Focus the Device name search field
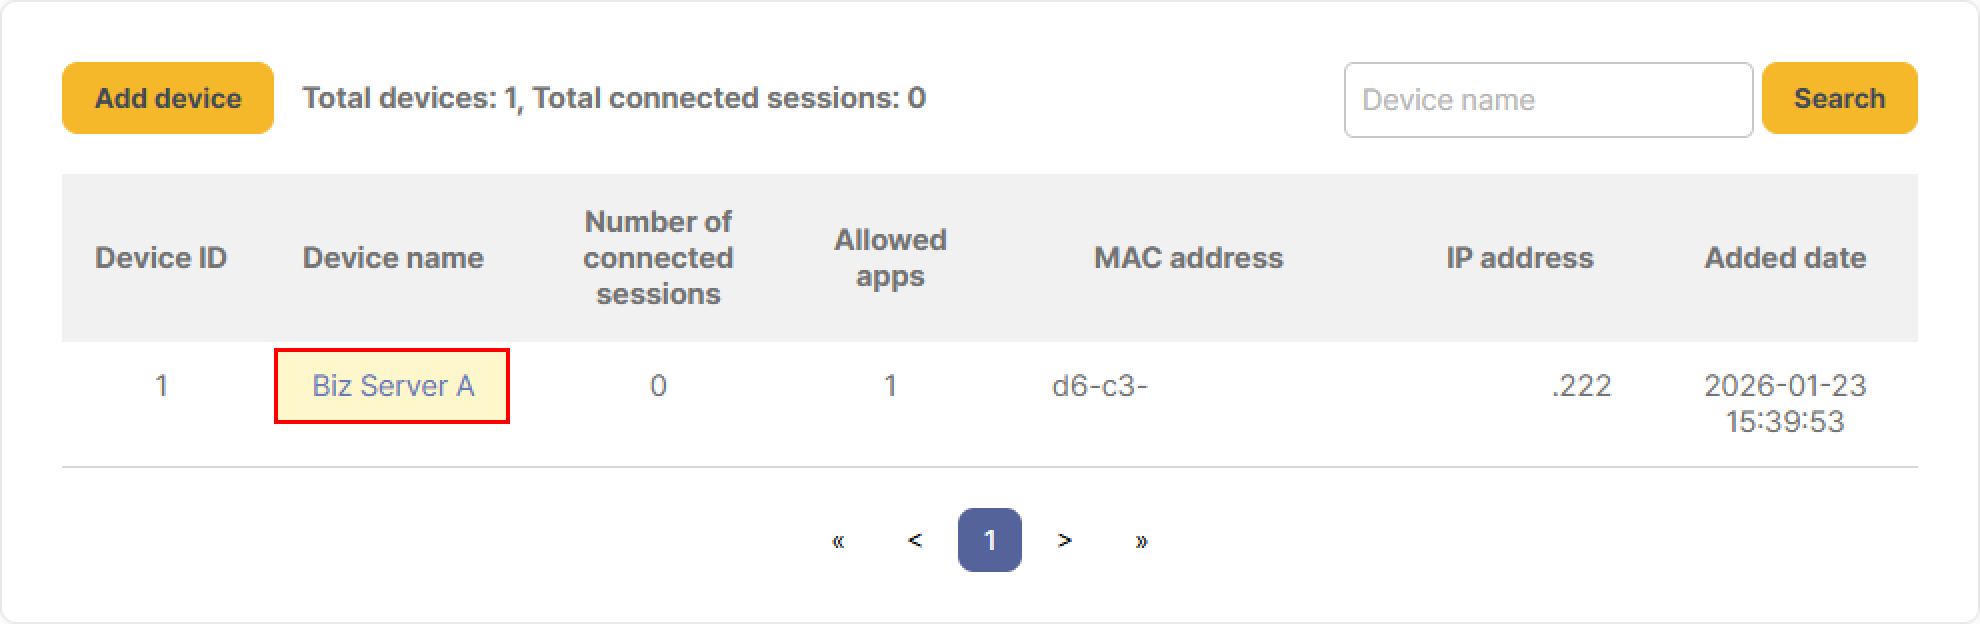This screenshot has height=624, width=1980. 1547,100
